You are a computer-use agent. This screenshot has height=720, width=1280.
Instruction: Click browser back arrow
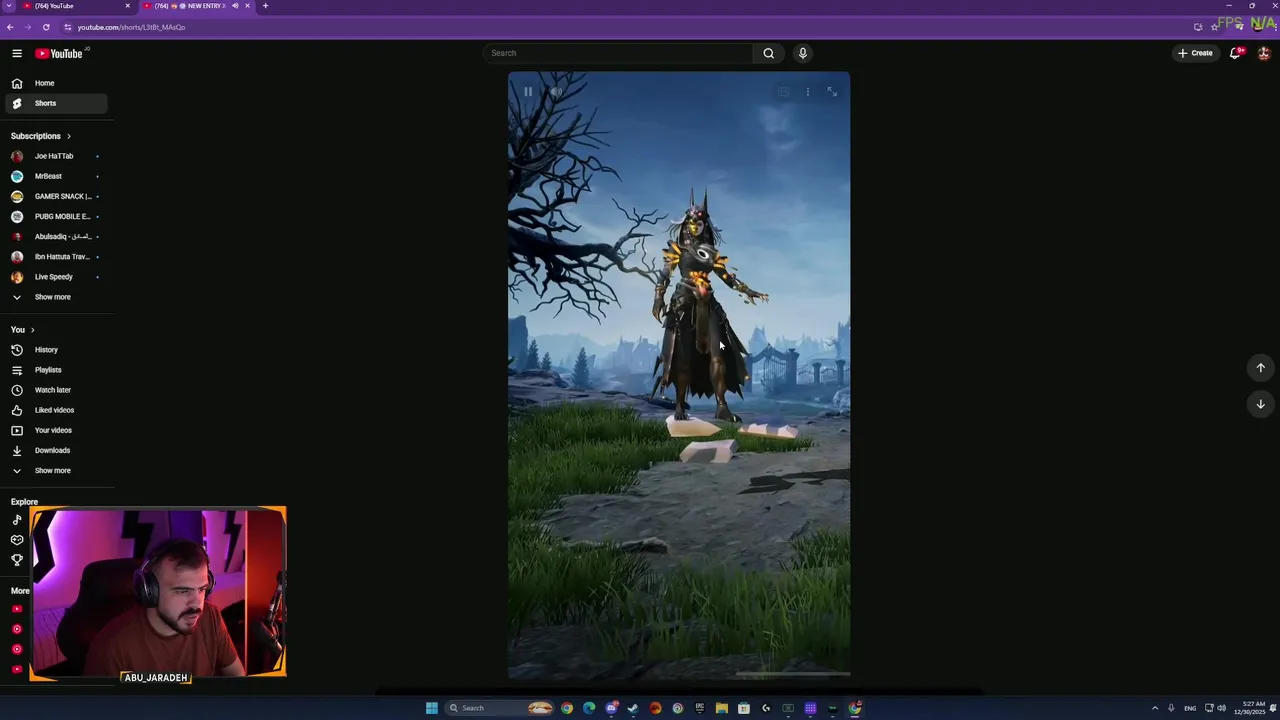click(10, 27)
